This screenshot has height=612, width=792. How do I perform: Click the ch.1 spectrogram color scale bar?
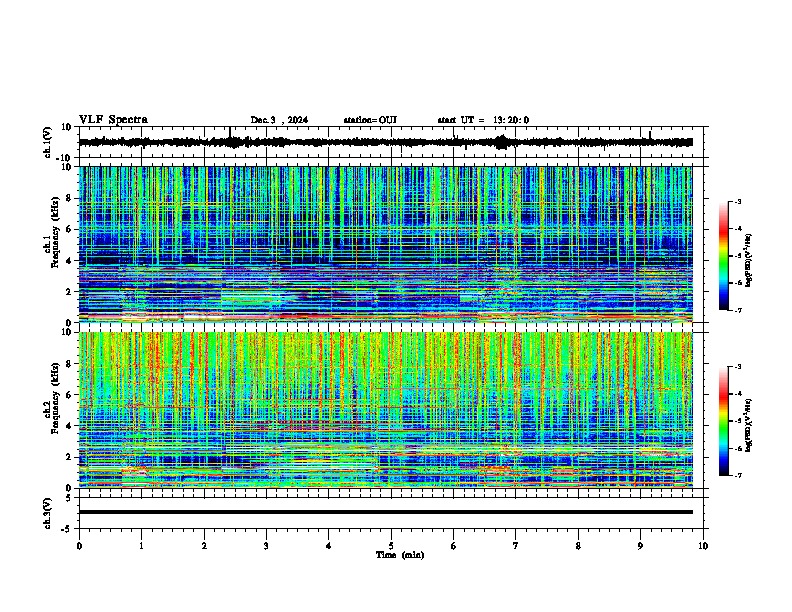tap(724, 256)
